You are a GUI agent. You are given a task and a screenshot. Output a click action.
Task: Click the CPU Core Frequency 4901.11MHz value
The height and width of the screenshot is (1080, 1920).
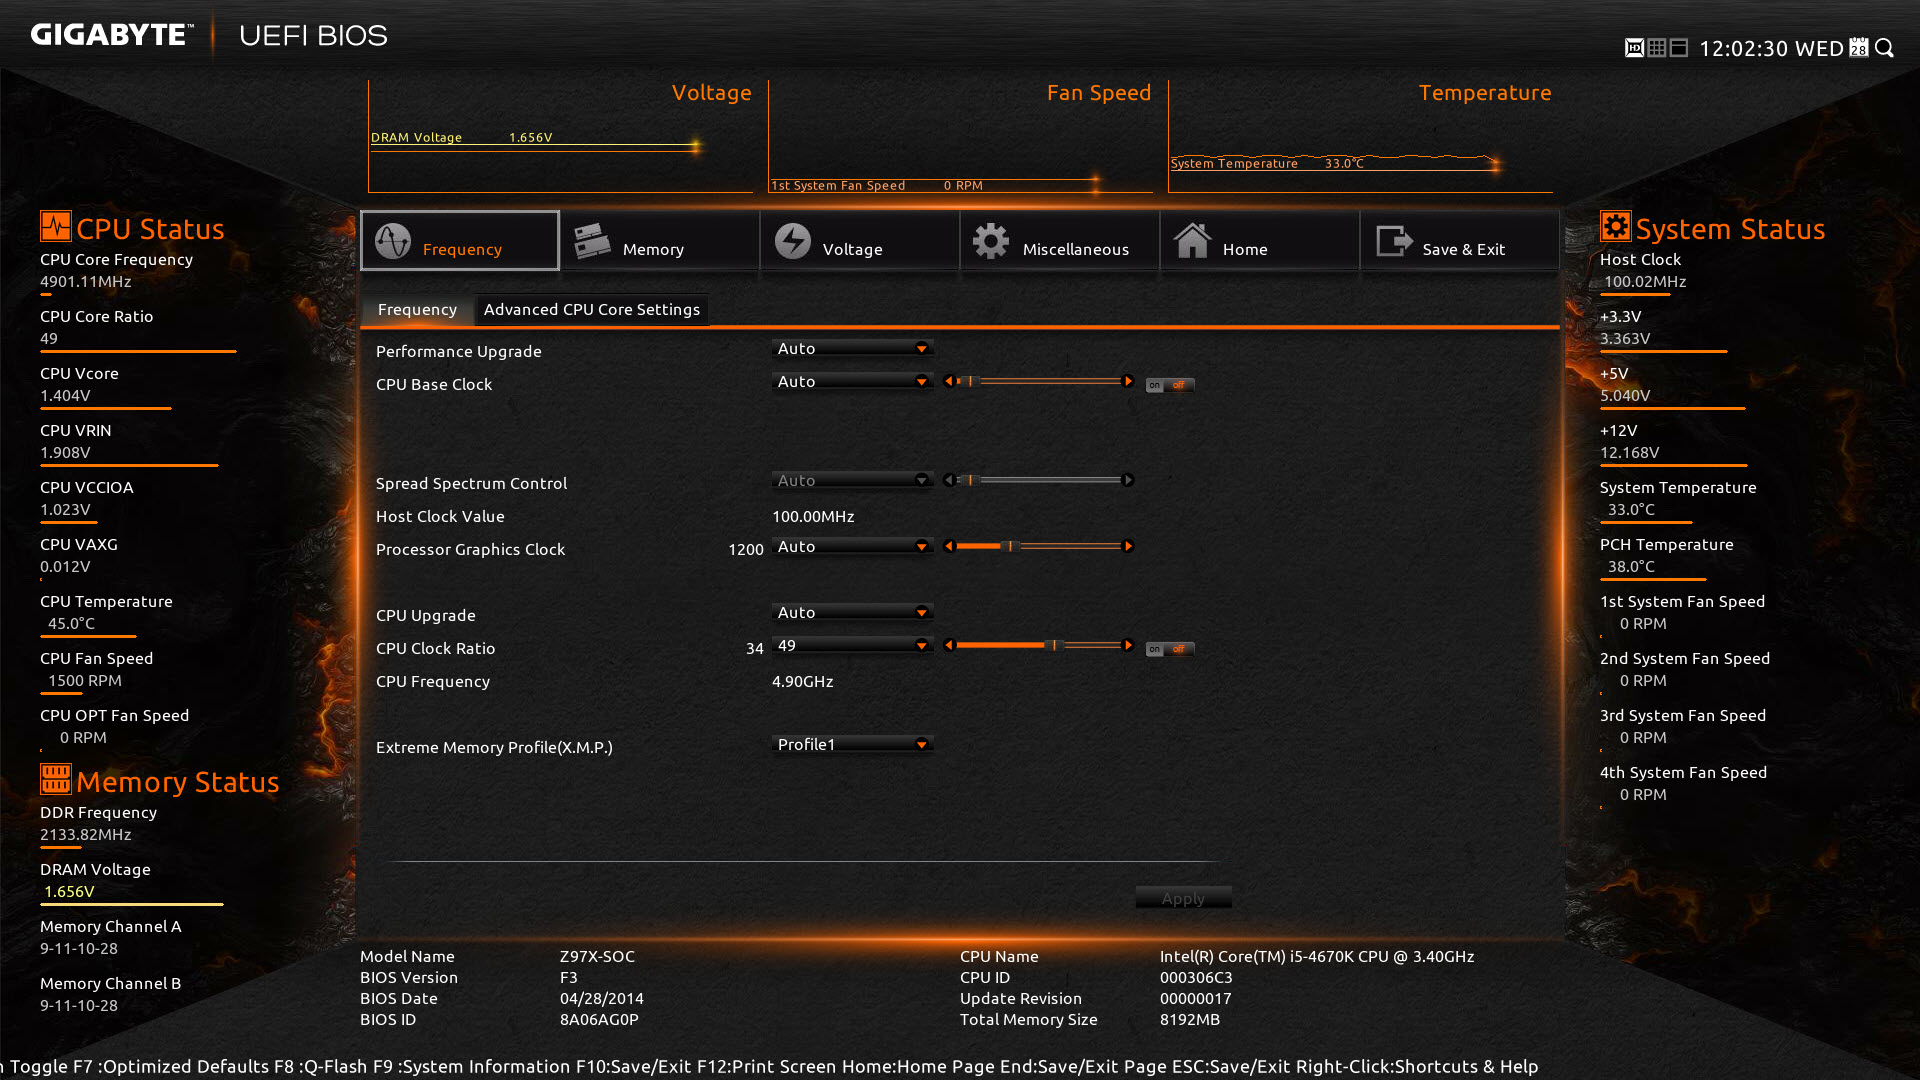tap(86, 282)
